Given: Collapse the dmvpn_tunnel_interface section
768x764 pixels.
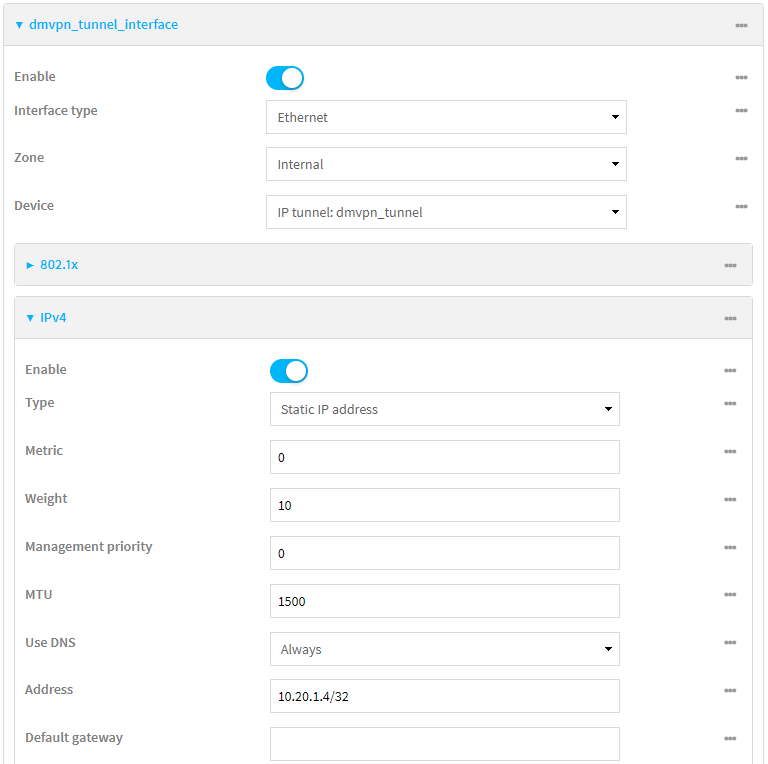Looking at the screenshot, I should (96, 25).
